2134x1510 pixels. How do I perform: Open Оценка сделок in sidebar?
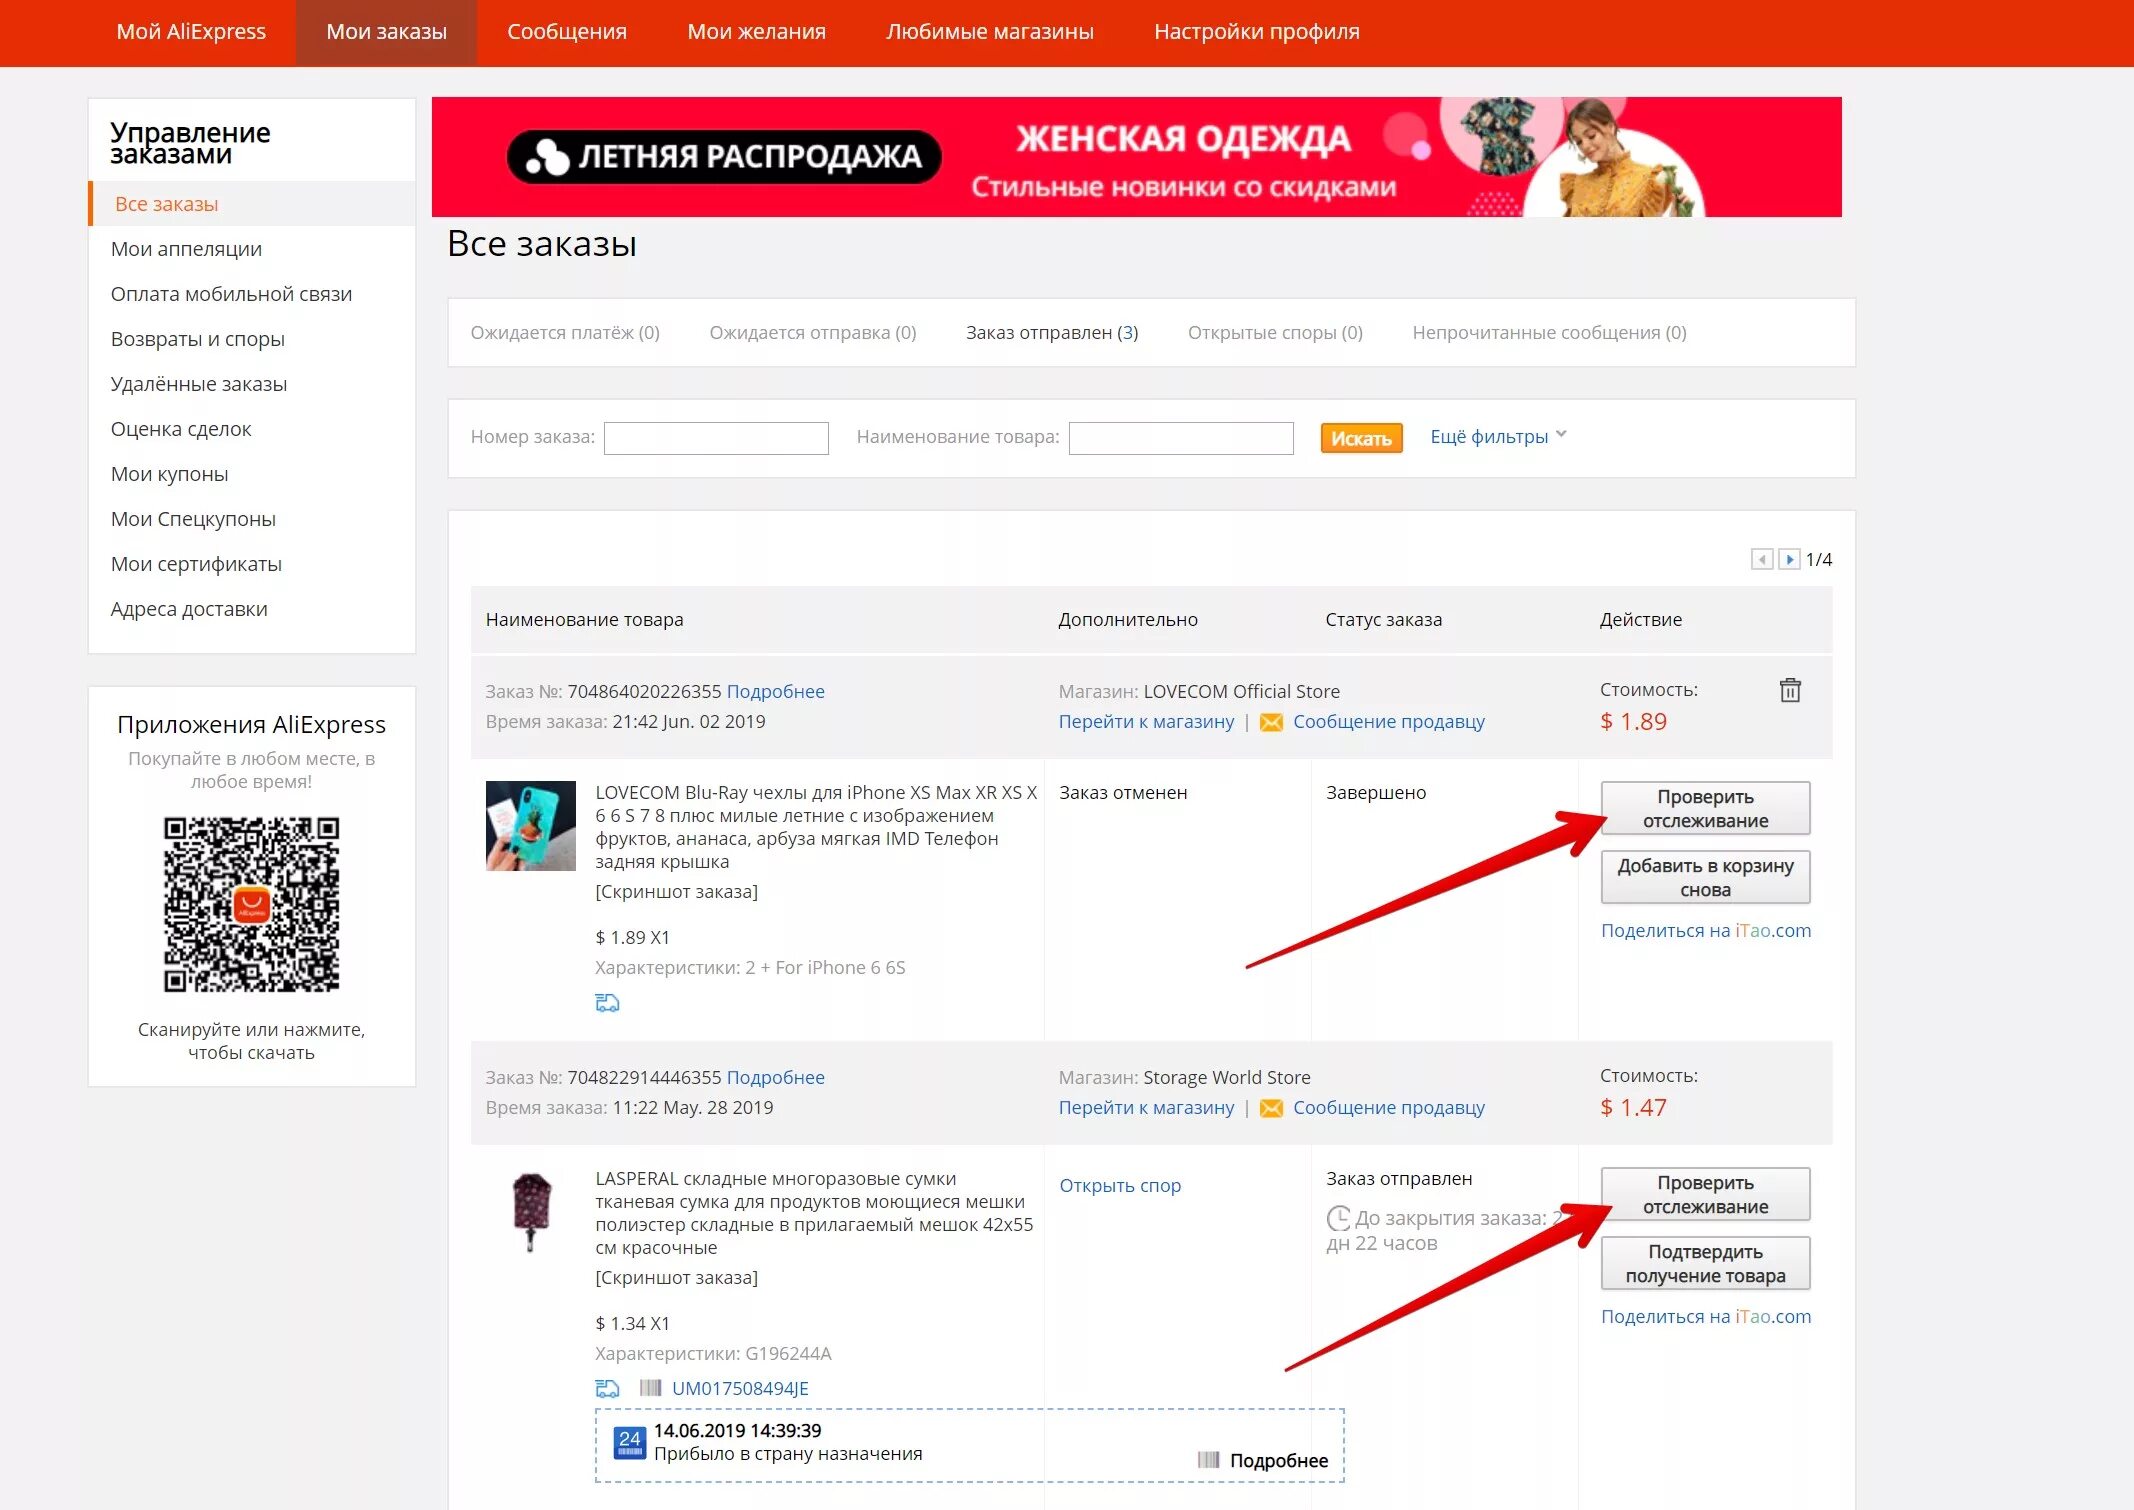pyautogui.click(x=181, y=429)
